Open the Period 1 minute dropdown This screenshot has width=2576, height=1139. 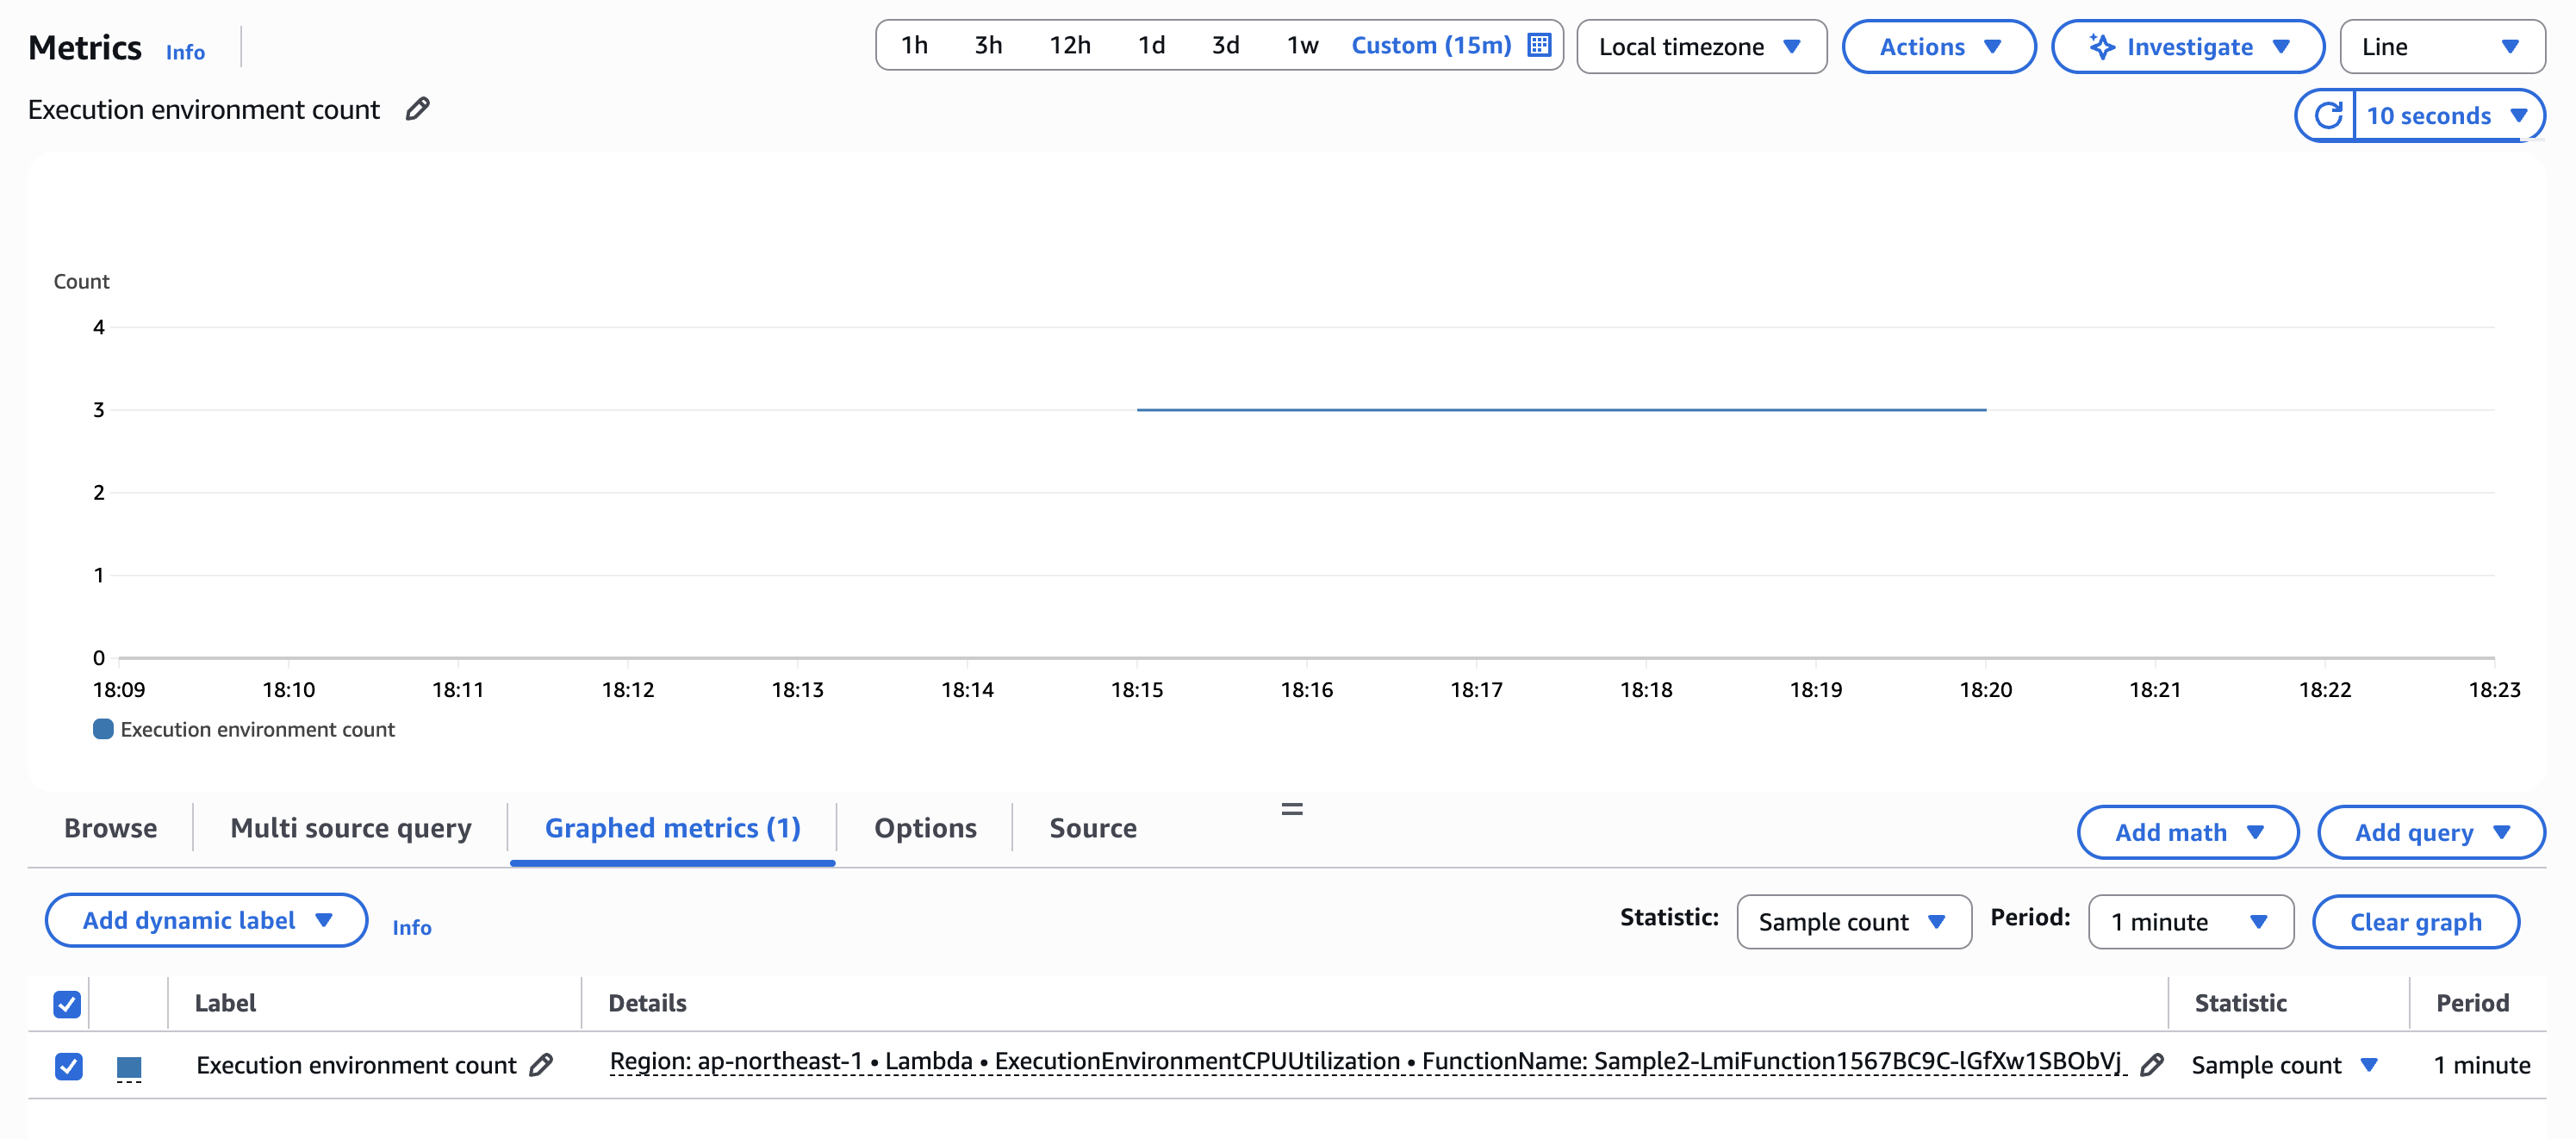point(2189,922)
